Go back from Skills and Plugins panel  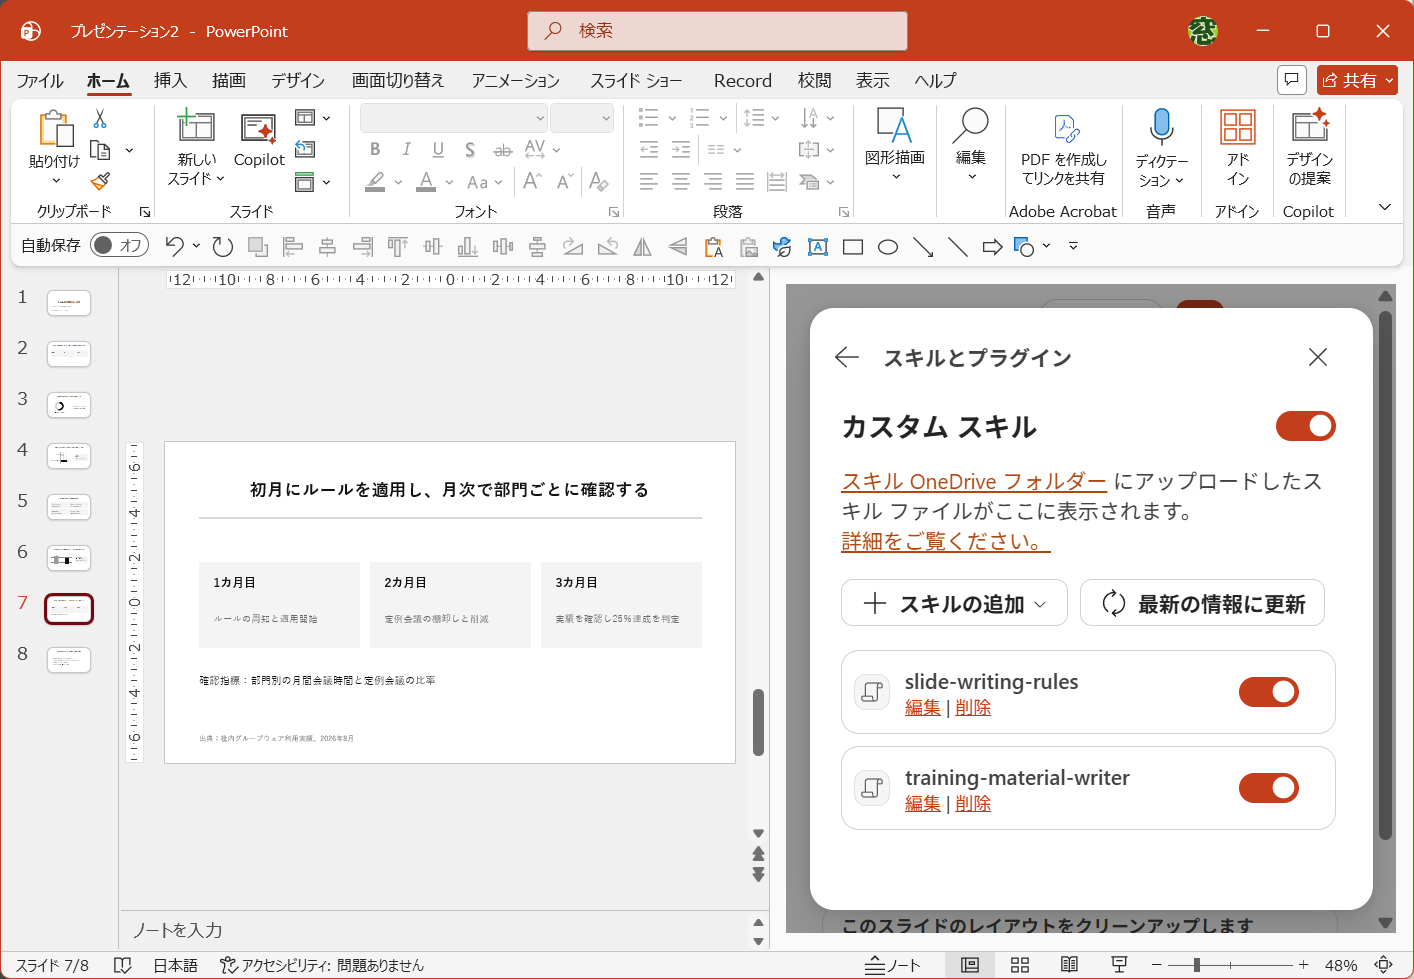[847, 357]
